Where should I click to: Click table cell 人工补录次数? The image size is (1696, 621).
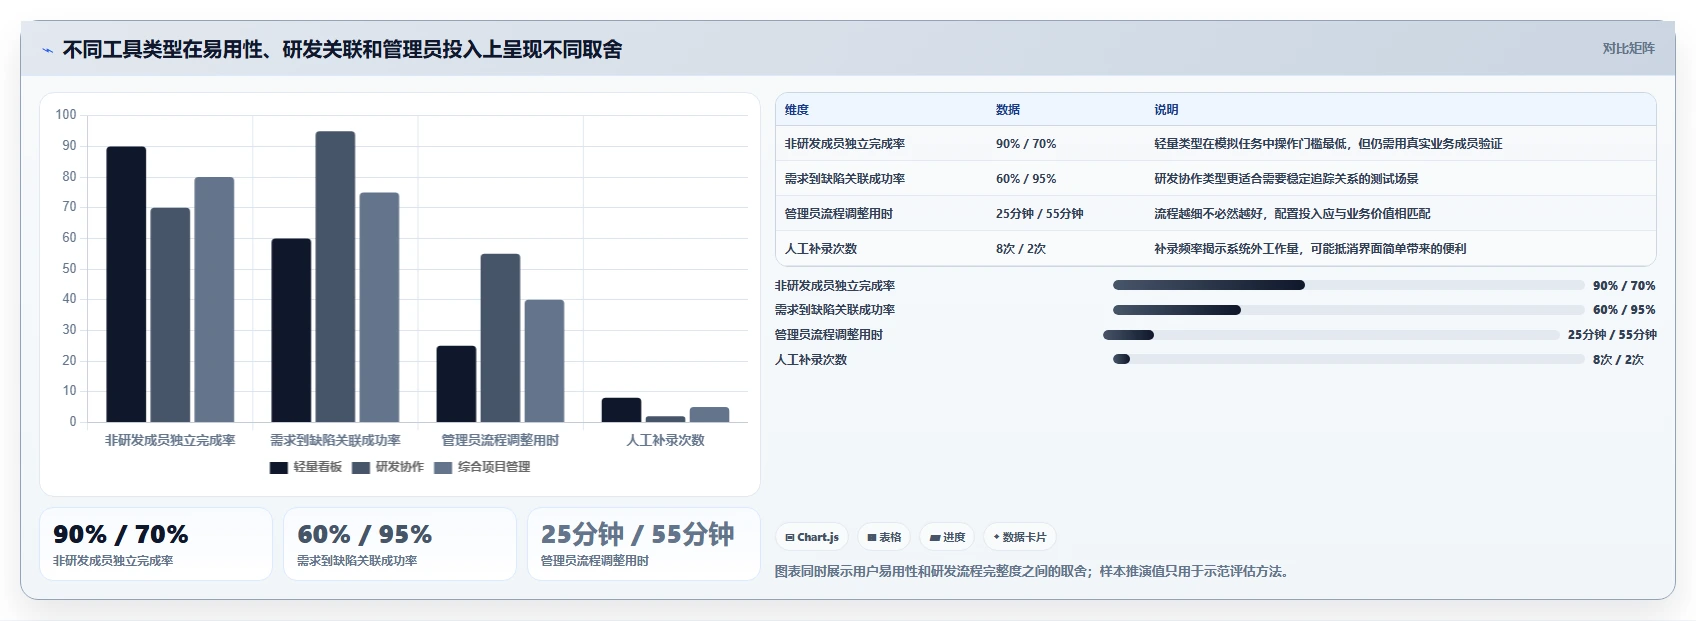(x=821, y=249)
